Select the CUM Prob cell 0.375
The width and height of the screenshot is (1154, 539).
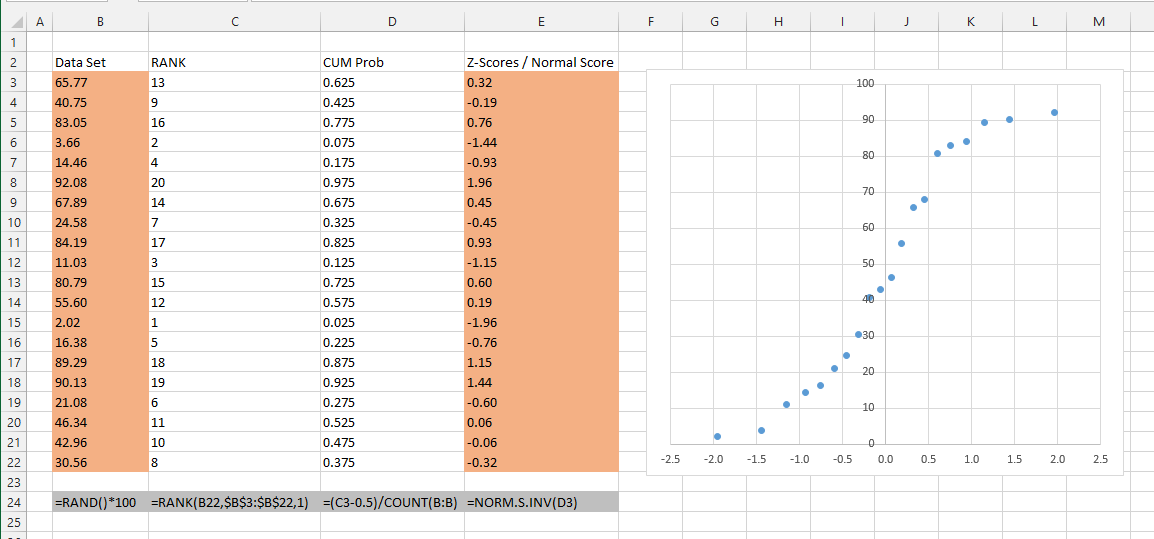point(392,462)
